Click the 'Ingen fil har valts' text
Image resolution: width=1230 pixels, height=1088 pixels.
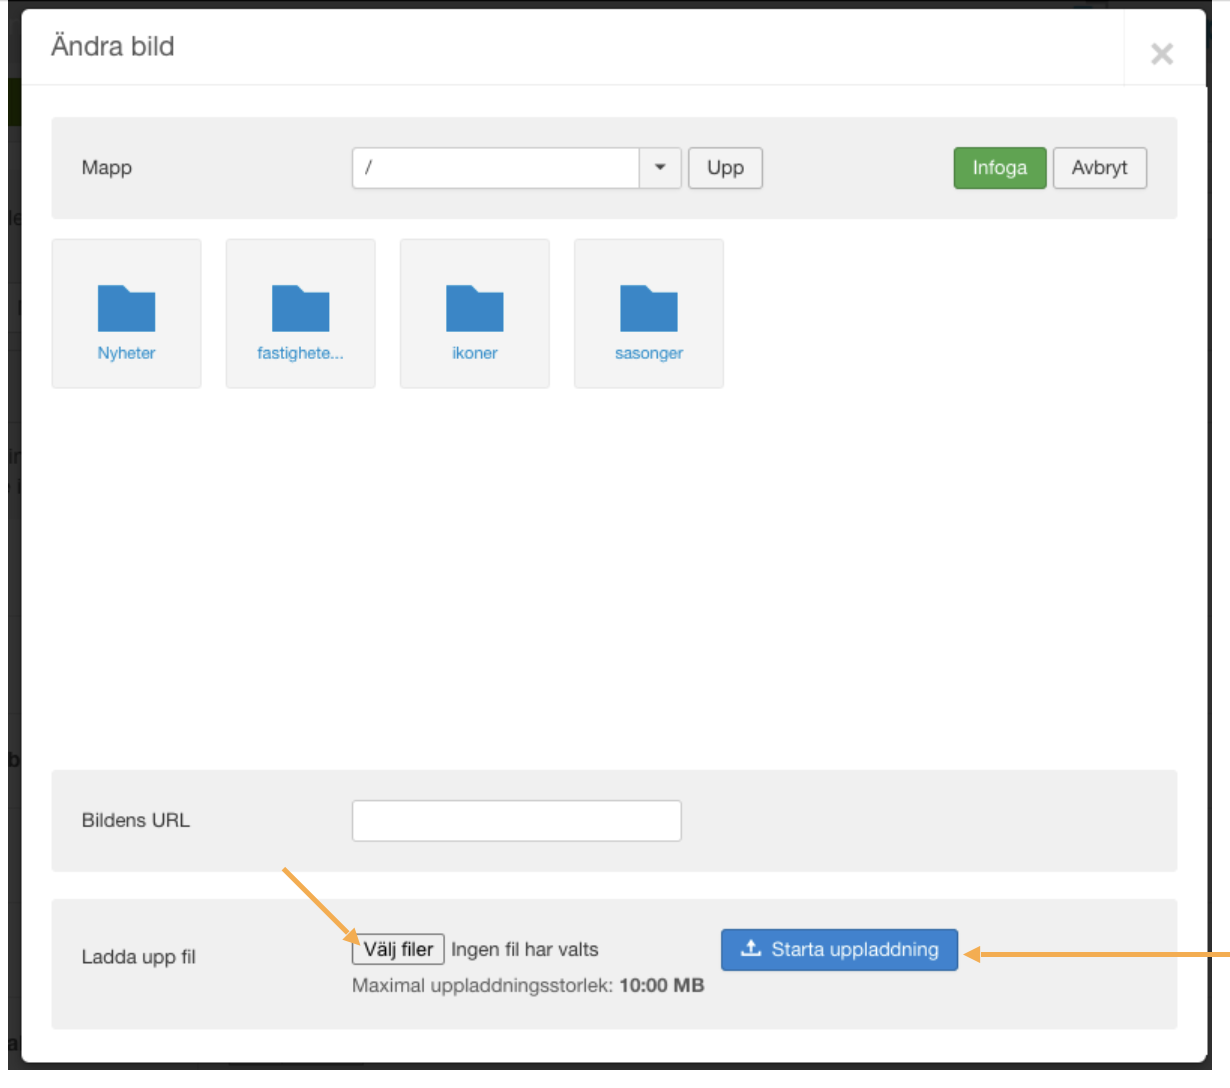pyautogui.click(x=525, y=950)
